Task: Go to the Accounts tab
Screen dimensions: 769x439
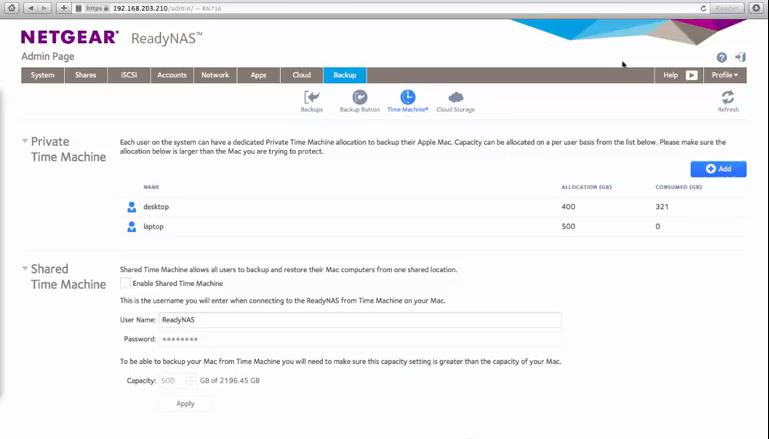Action: pyautogui.click(x=171, y=75)
